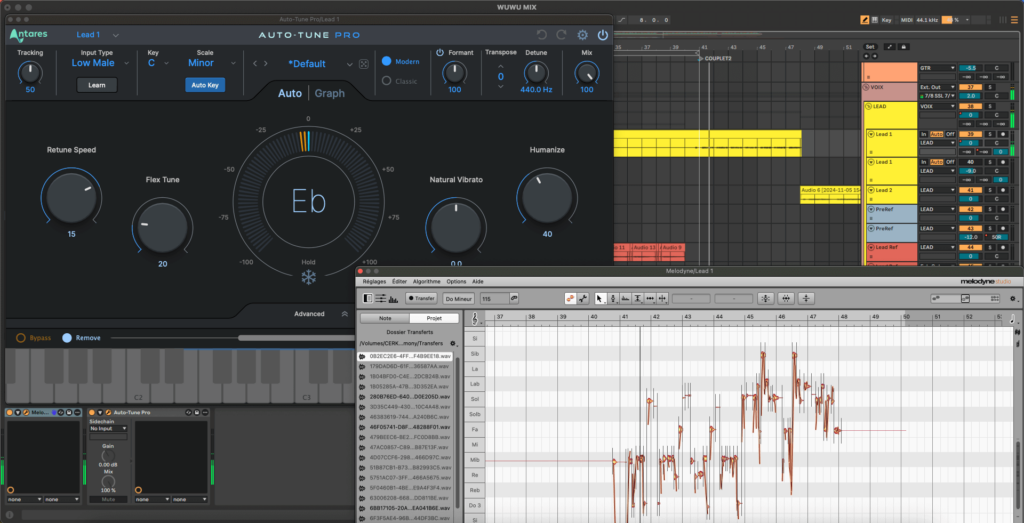The image size is (1024, 523).
Task: Click the Flex Tune knob
Action: tap(162, 228)
